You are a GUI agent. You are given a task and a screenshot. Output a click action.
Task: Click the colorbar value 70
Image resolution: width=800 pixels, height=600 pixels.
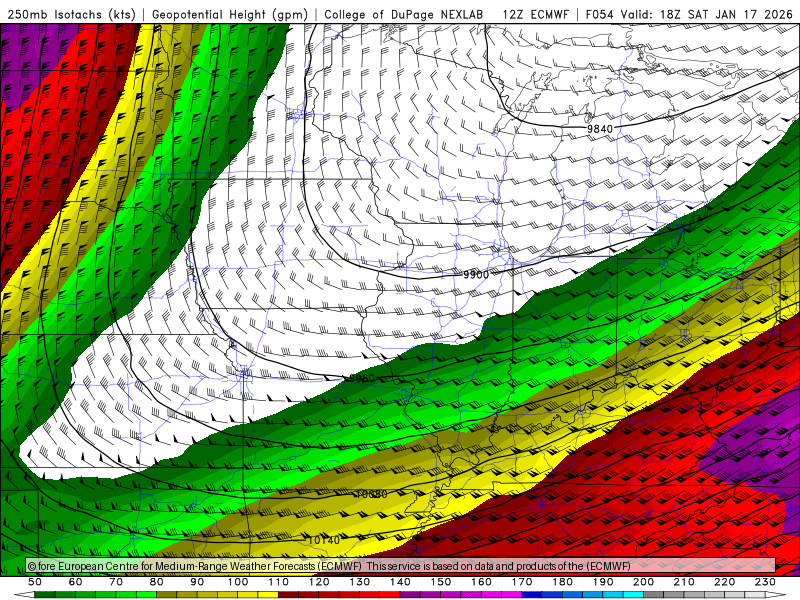click(116, 582)
